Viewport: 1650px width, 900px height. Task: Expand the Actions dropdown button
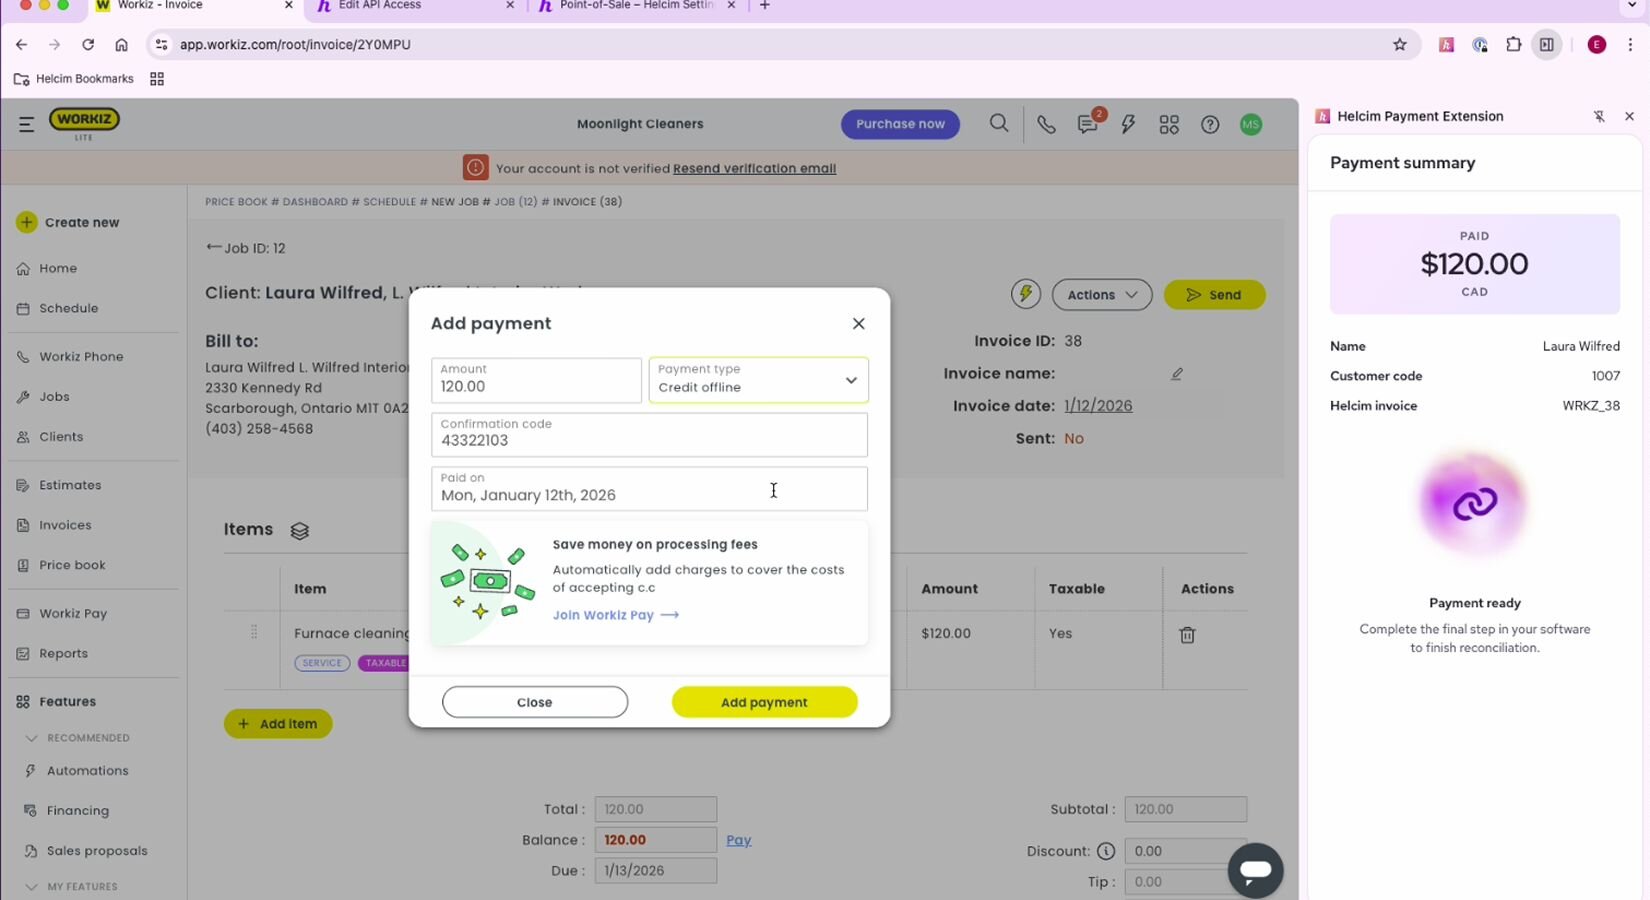click(x=1101, y=295)
